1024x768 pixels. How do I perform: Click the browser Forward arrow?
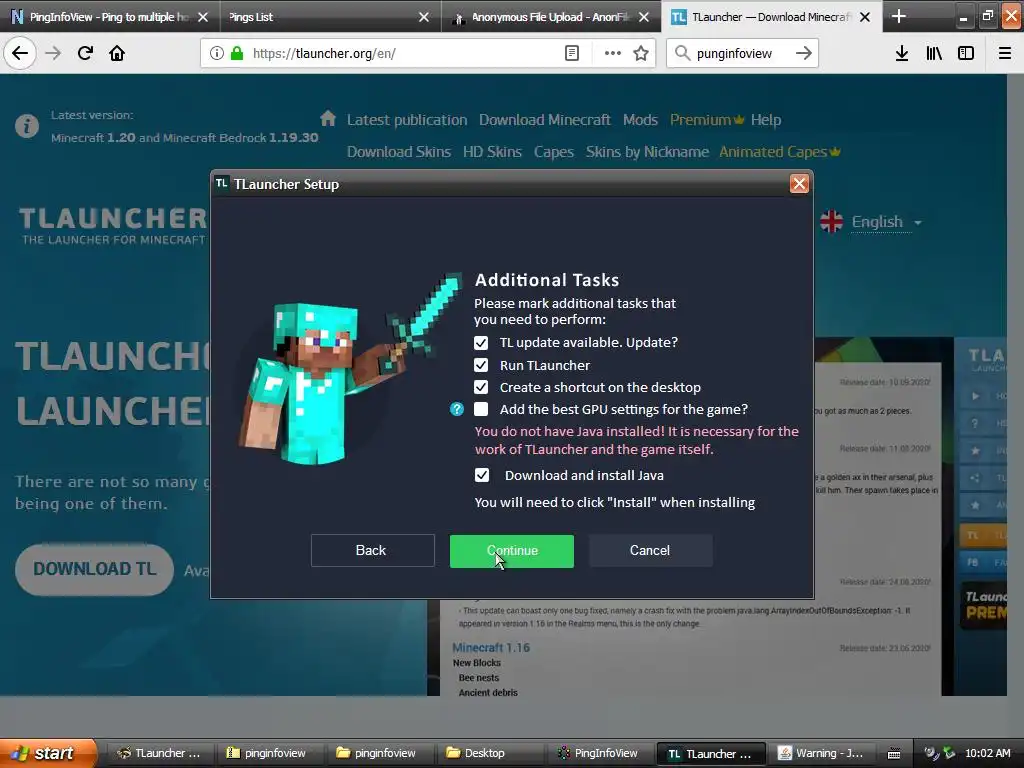(53, 53)
